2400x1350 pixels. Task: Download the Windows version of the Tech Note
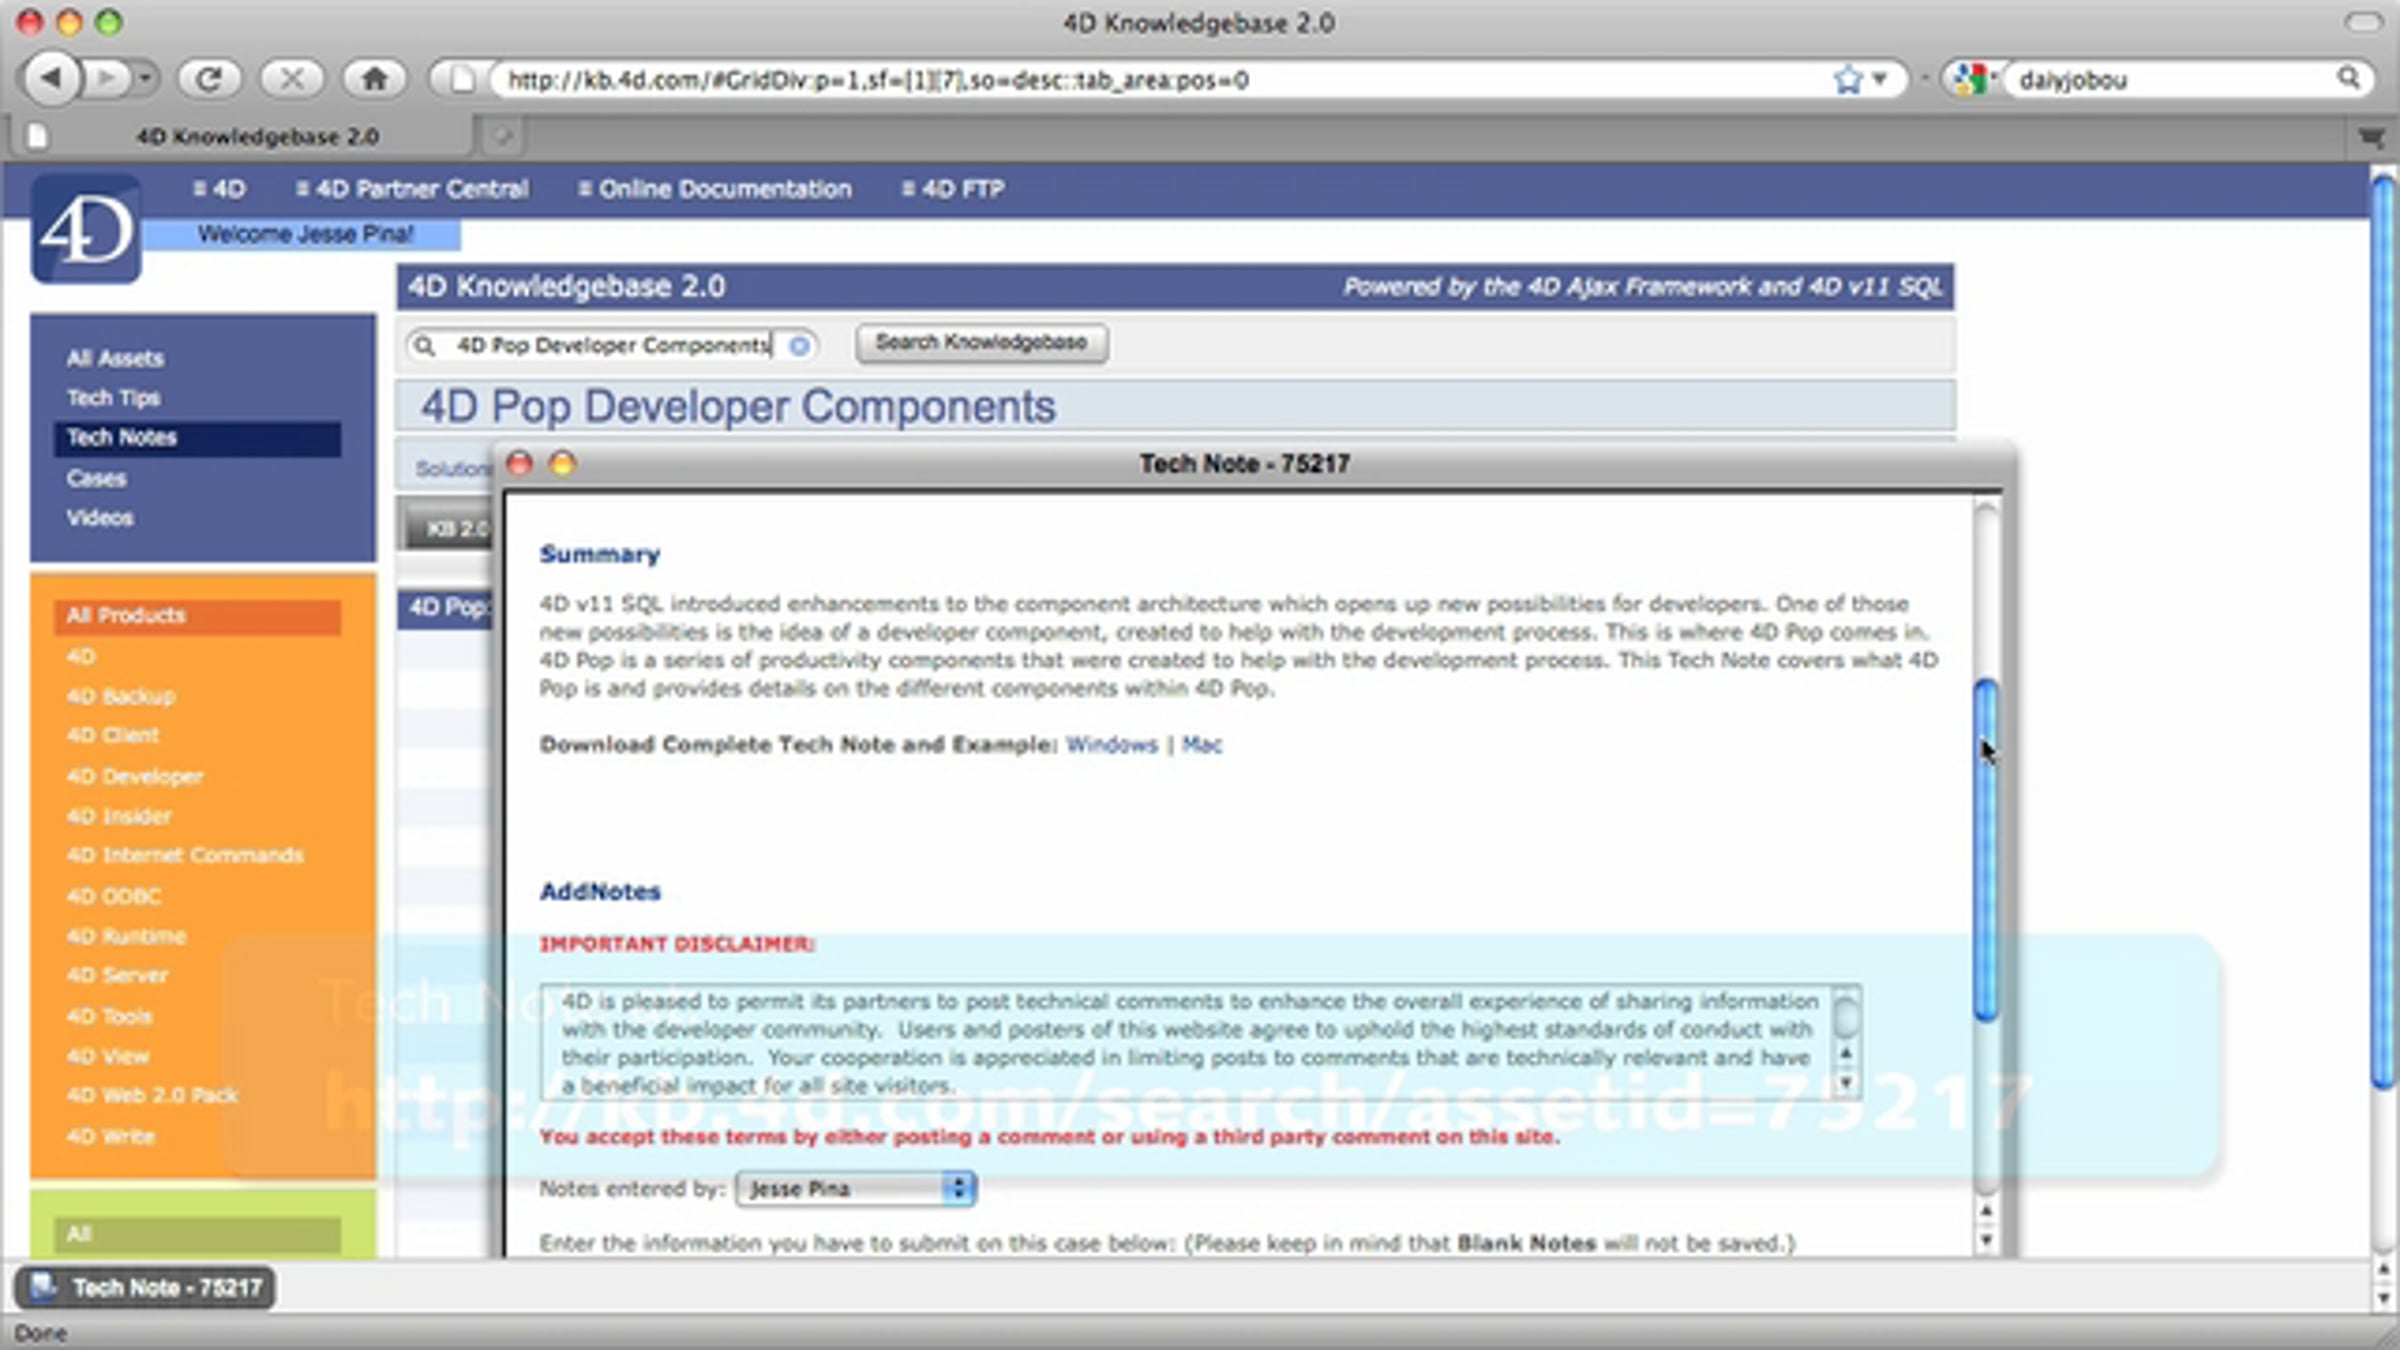tap(1111, 745)
